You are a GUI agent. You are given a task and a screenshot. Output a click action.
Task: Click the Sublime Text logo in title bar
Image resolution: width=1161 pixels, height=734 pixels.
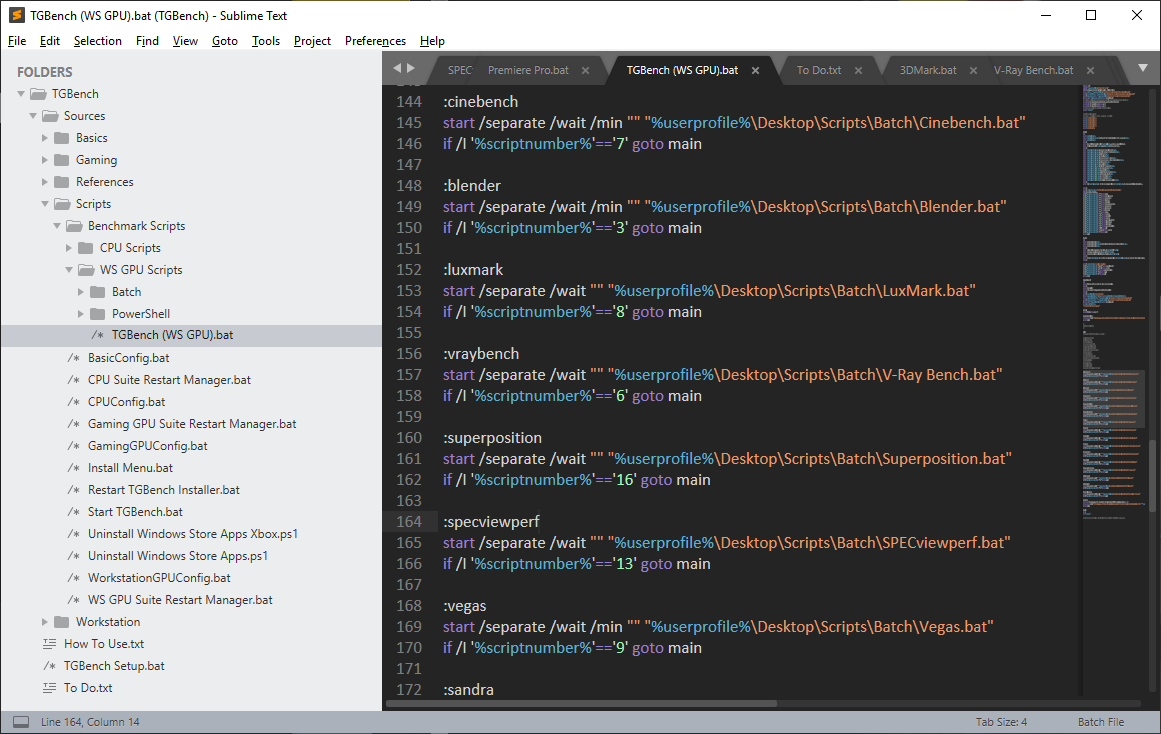[16, 15]
